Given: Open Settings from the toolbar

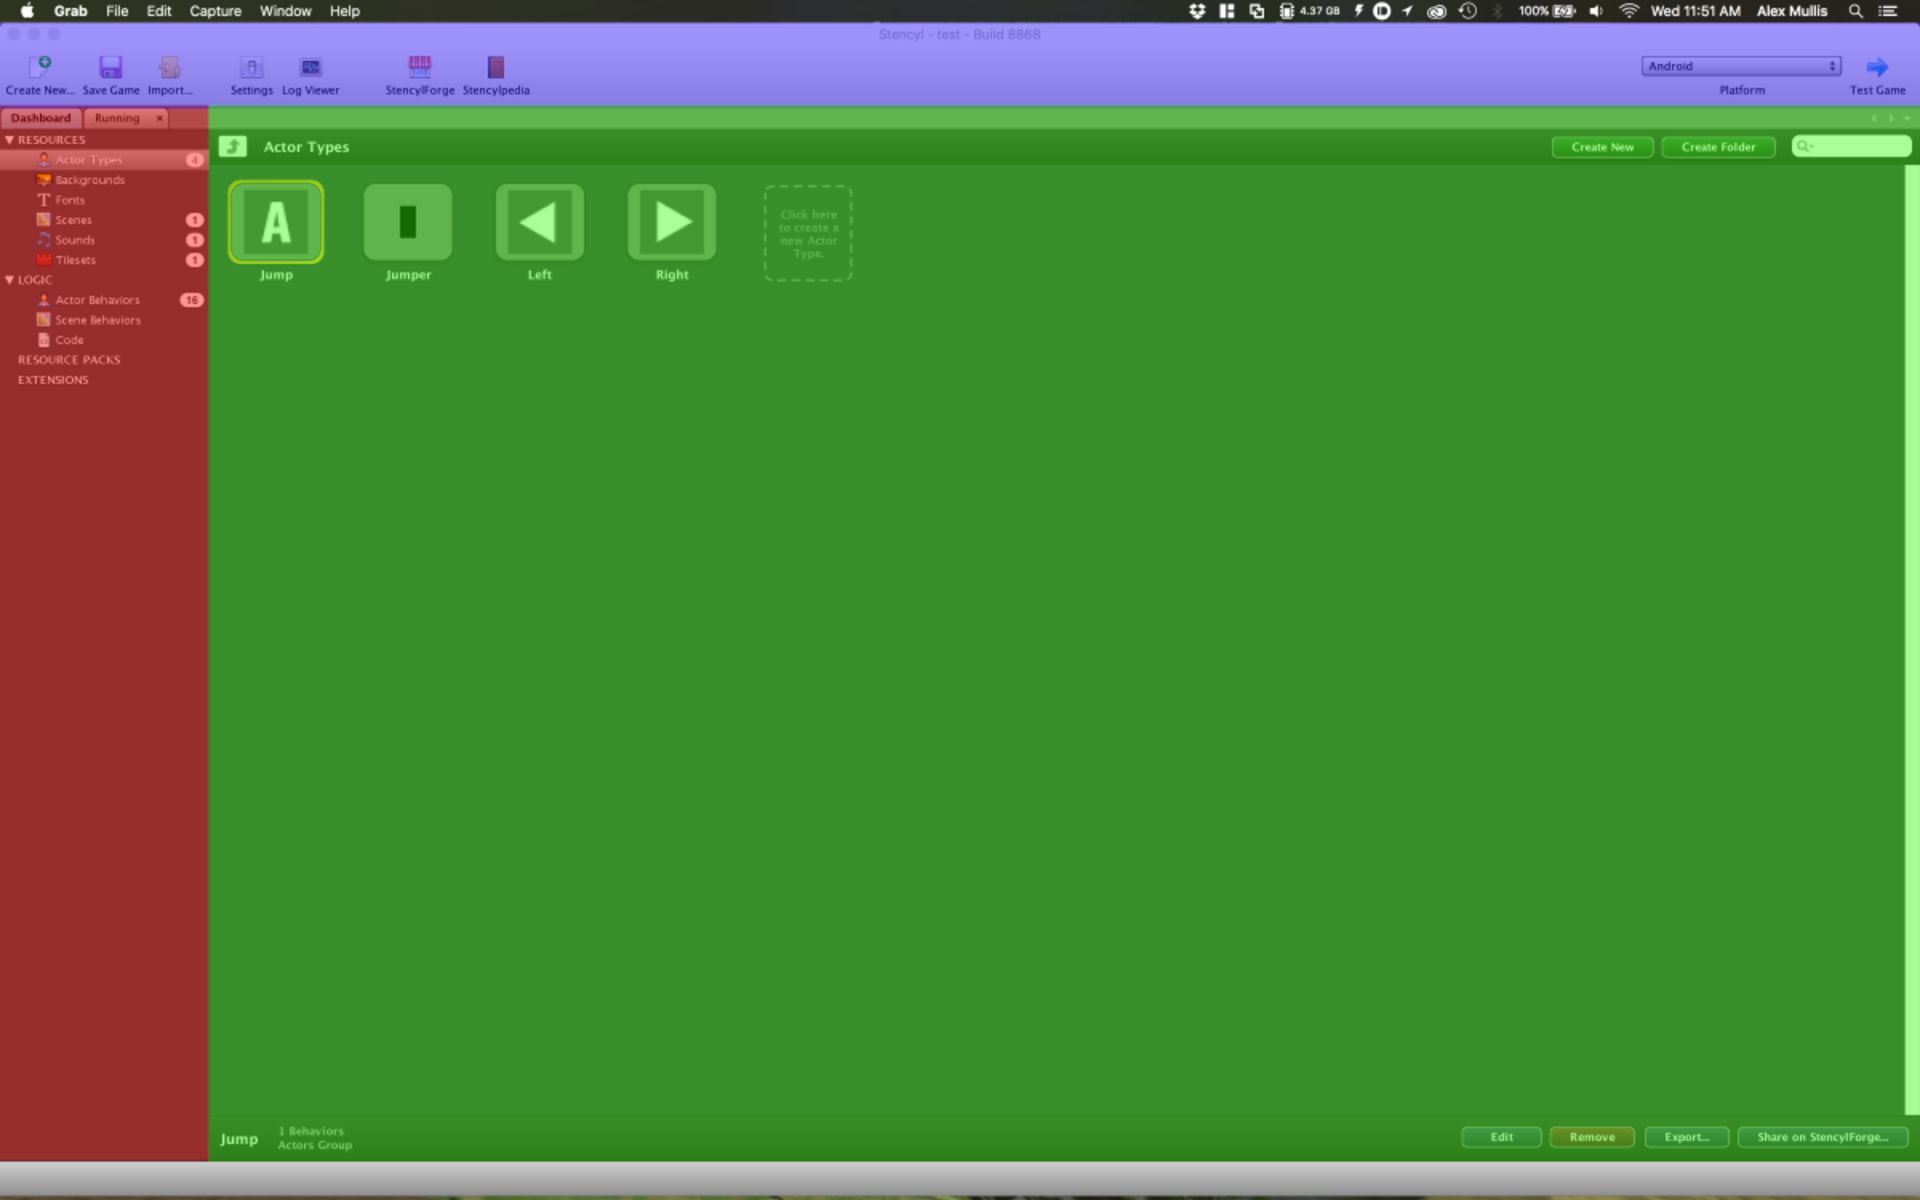Looking at the screenshot, I should pyautogui.click(x=251, y=67).
